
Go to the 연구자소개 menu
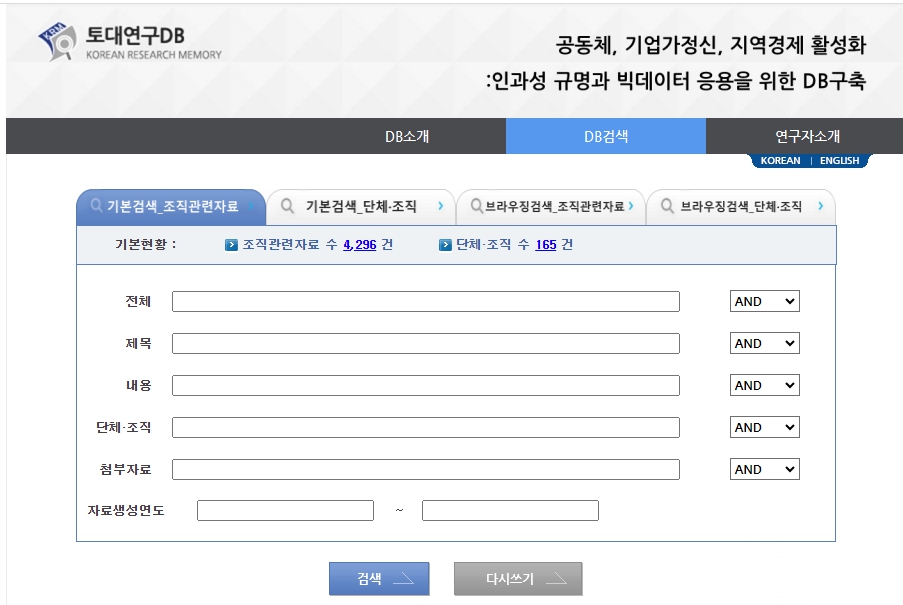(x=807, y=137)
